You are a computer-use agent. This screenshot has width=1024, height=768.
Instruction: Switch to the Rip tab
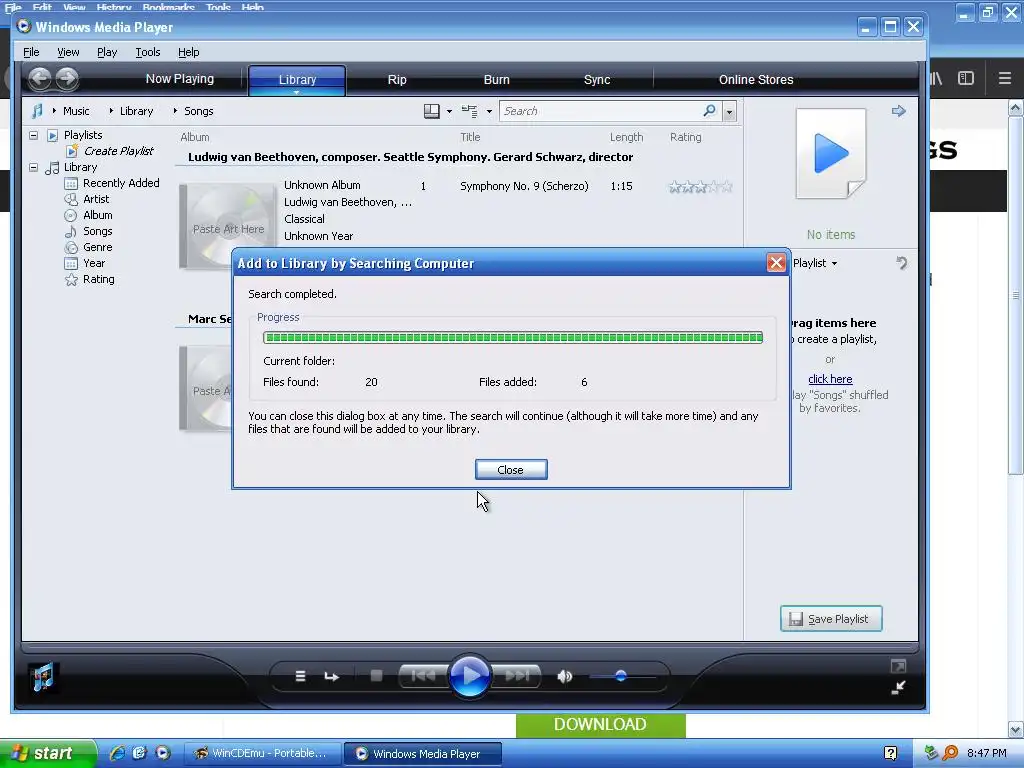pyautogui.click(x=397, y=80)
